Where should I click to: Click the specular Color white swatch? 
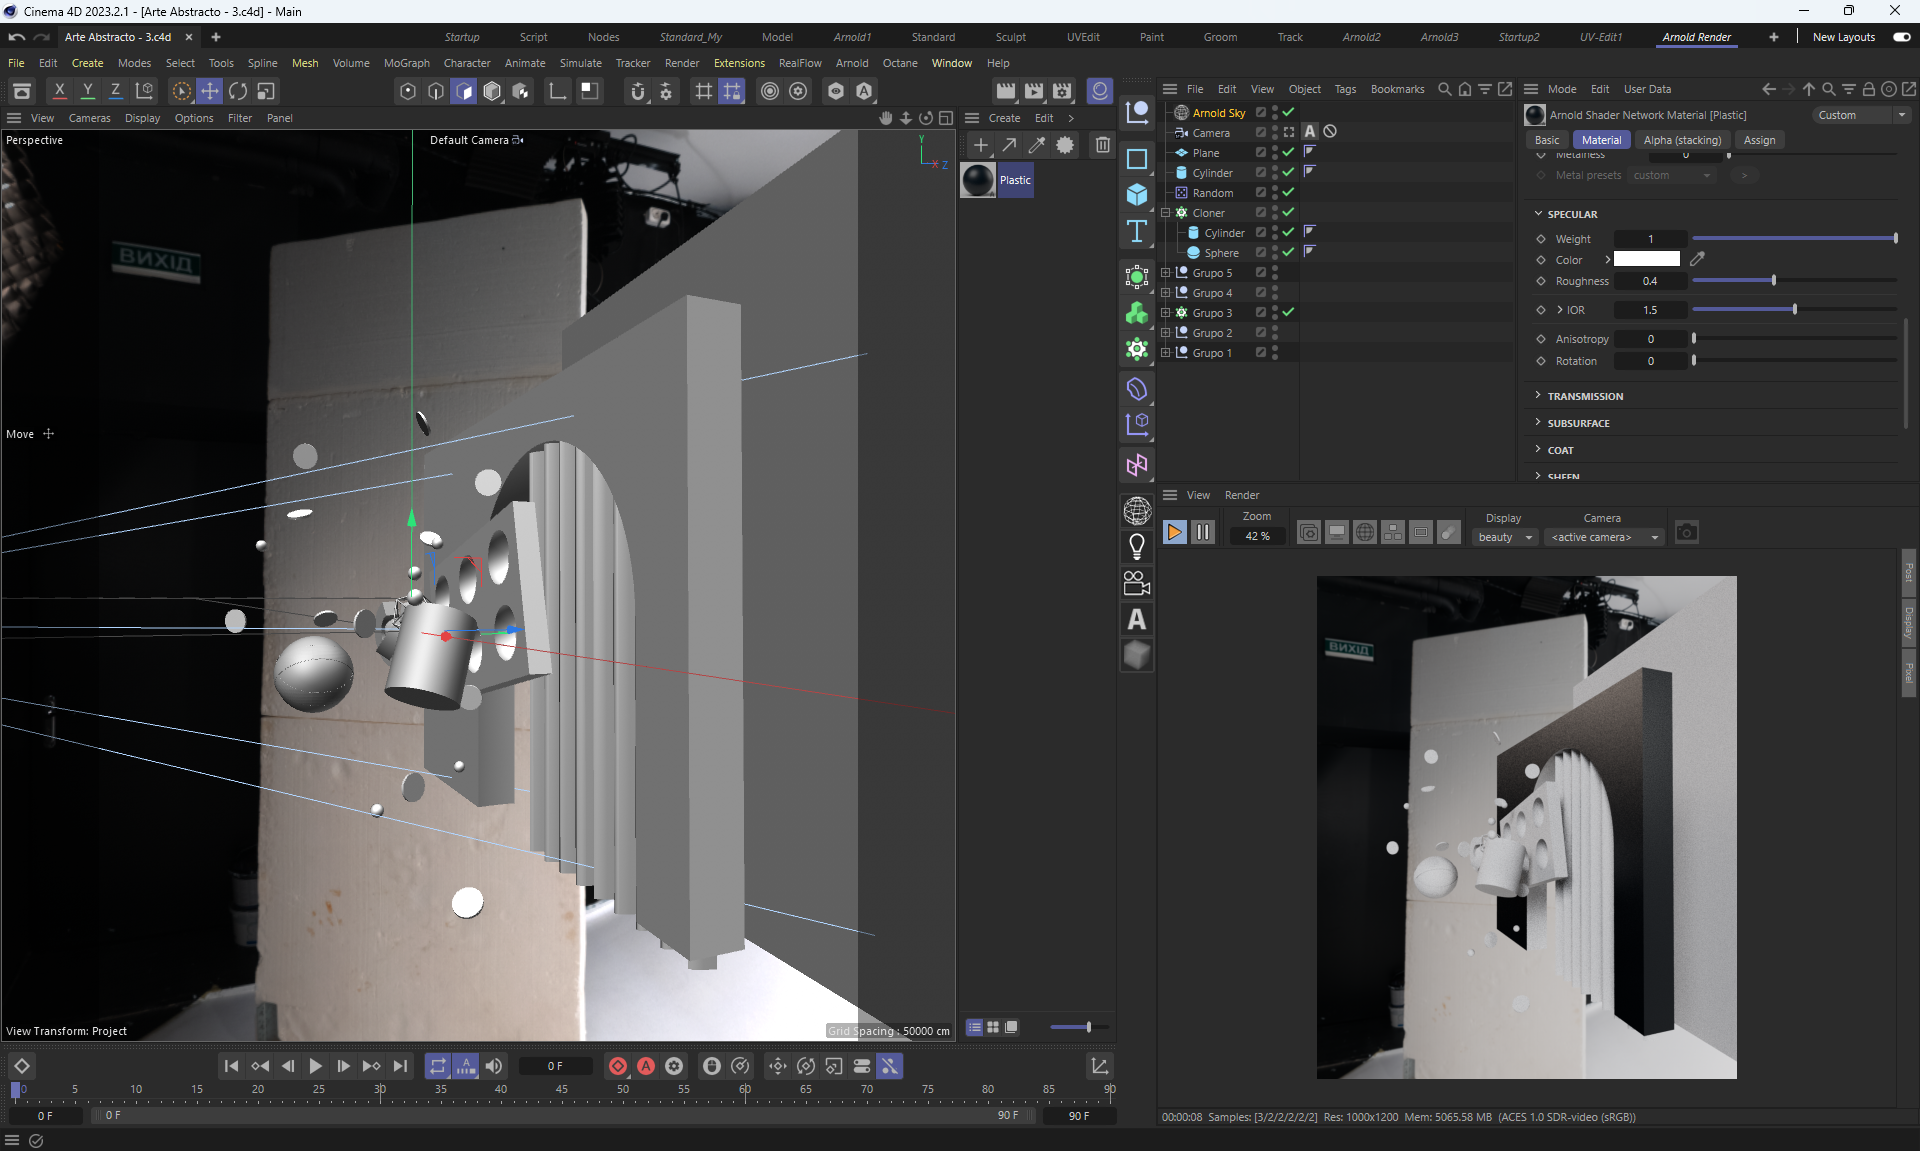(x=1647, y=260)
